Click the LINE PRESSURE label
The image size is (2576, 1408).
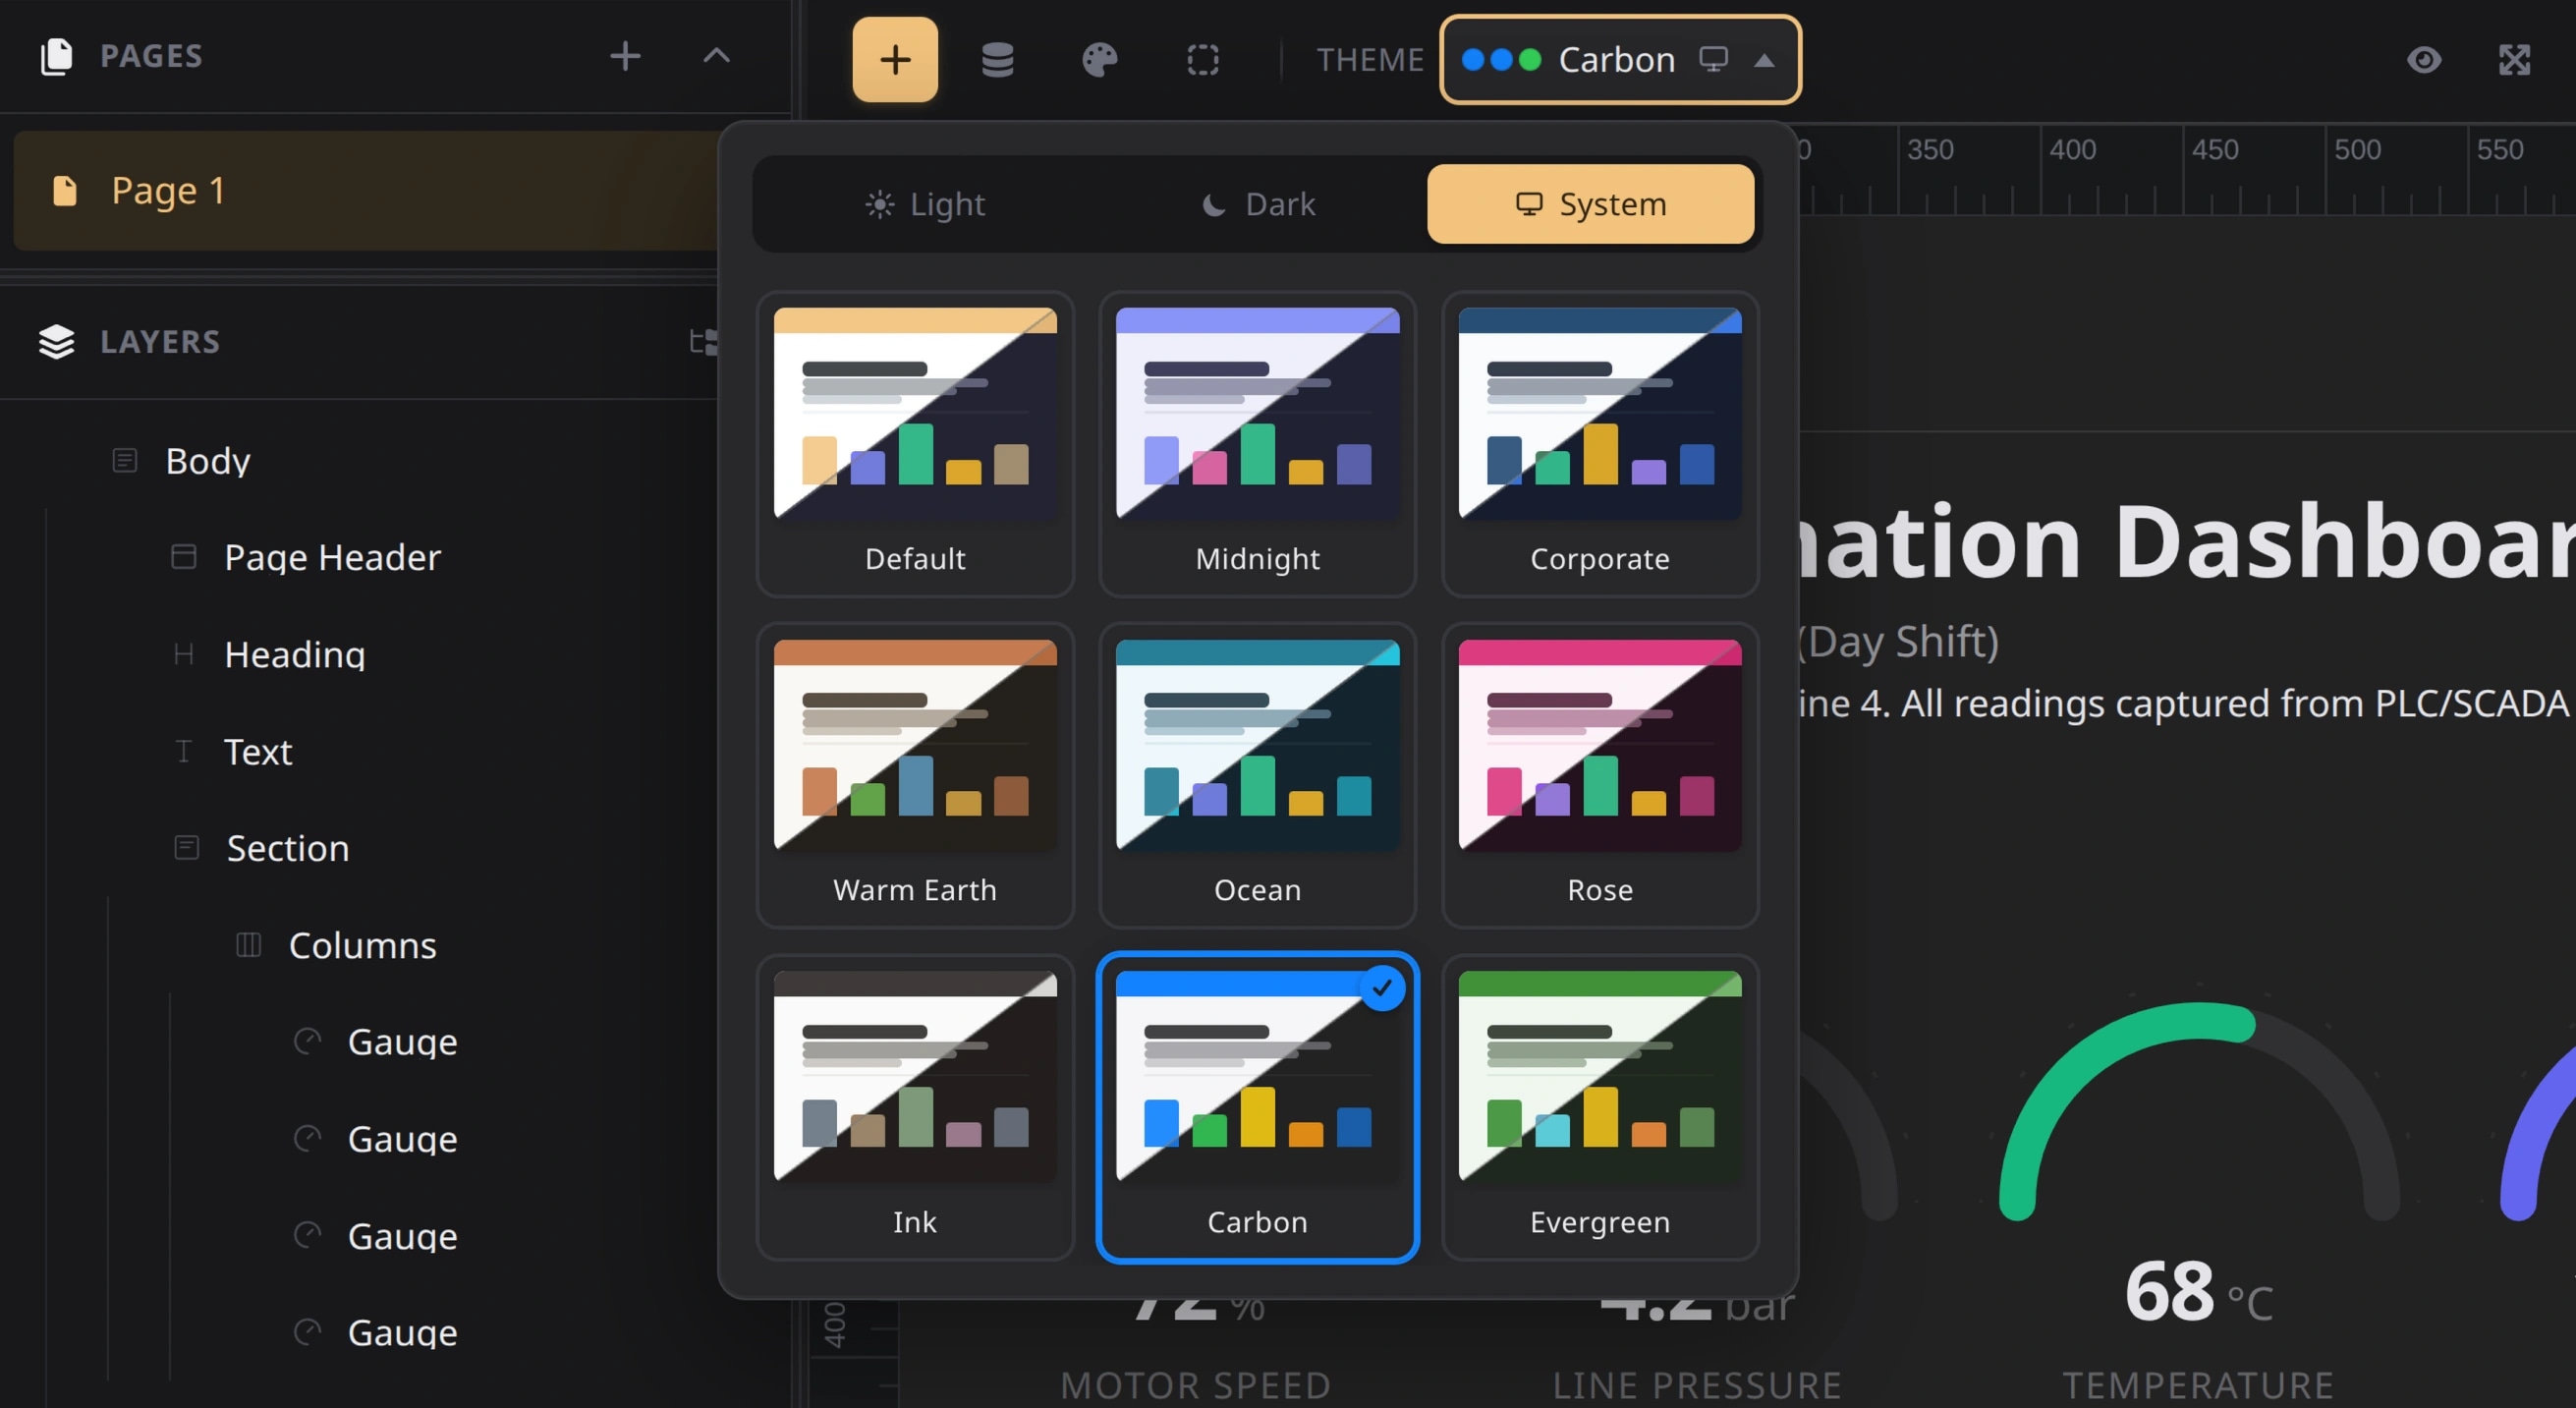tap(1697, 1385)
